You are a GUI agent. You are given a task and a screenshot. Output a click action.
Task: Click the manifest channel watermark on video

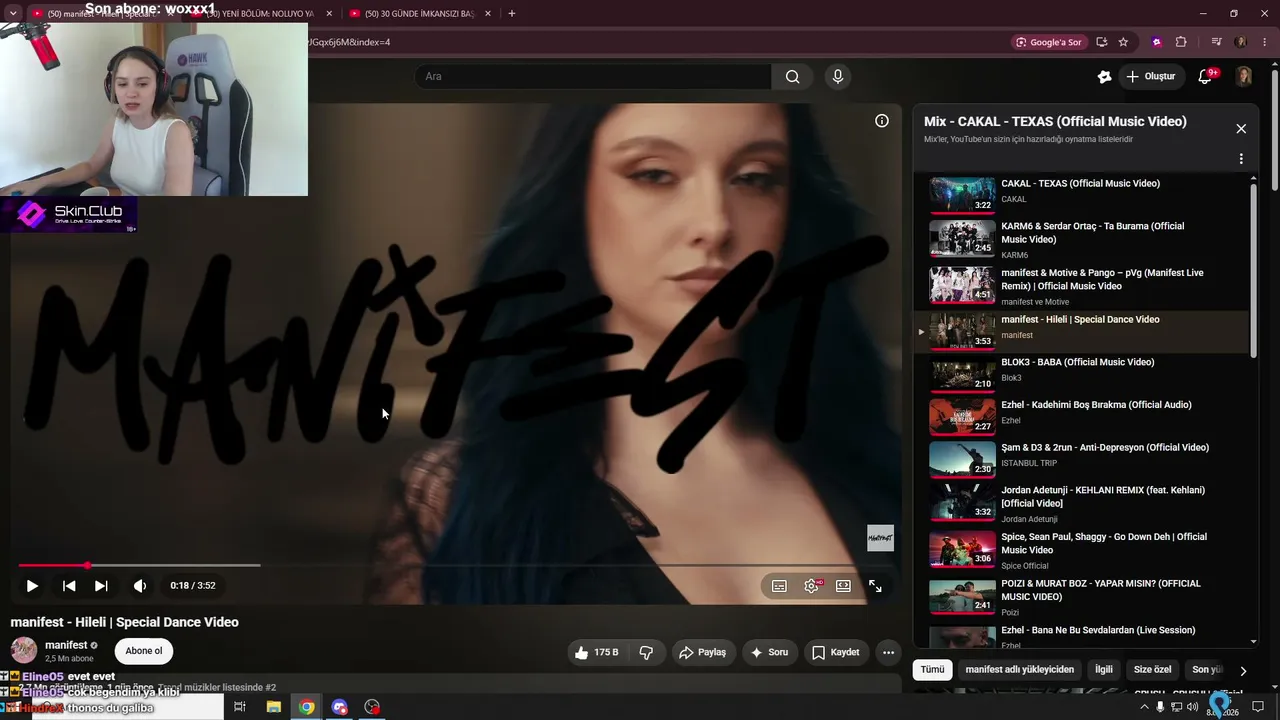click(x=880, y=538)
